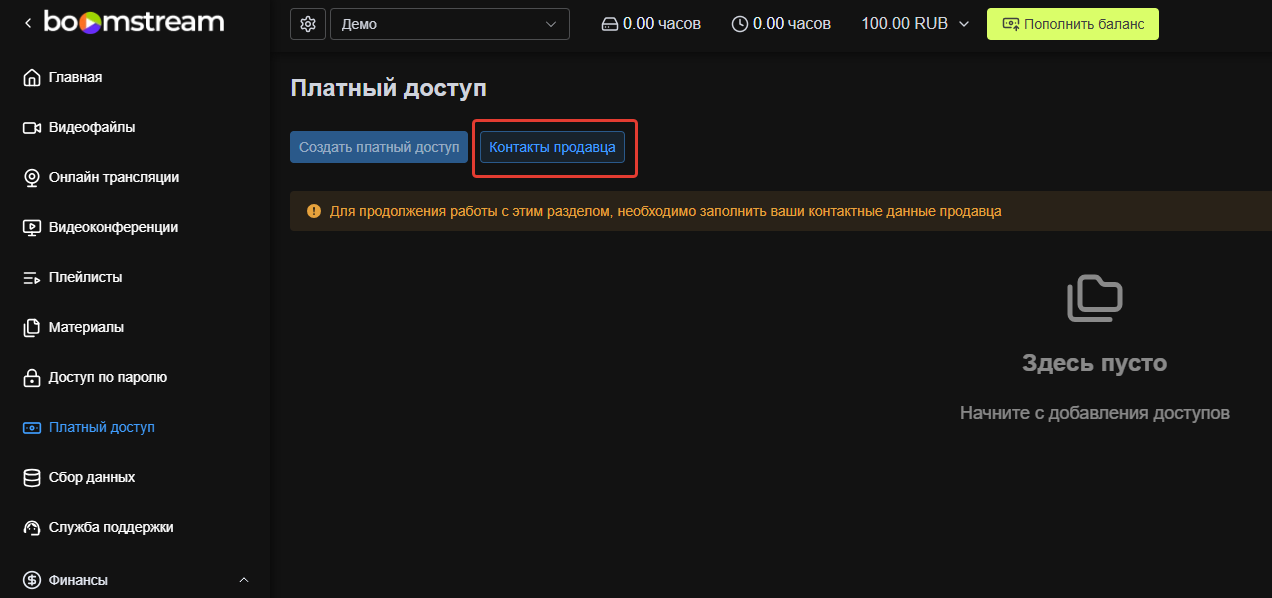Open settings with the gear button

pos(308,24)
